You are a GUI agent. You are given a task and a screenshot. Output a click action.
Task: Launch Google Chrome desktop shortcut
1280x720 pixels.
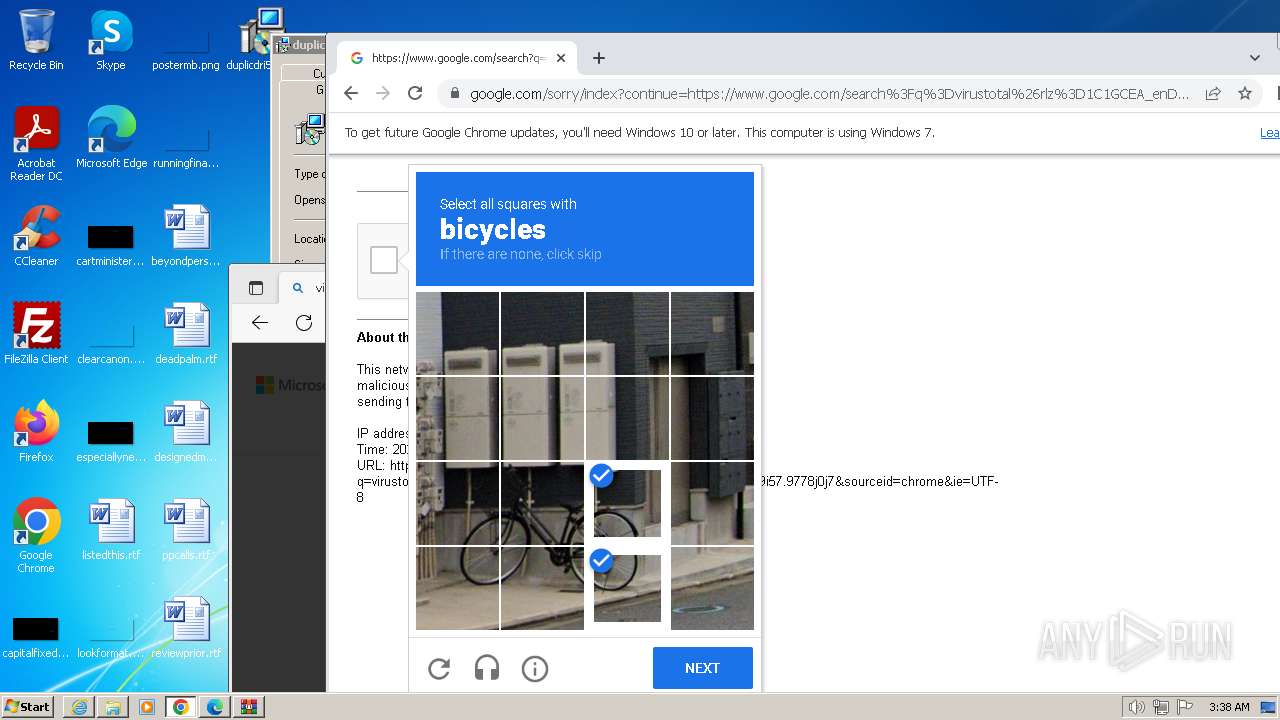coord(36,536)
